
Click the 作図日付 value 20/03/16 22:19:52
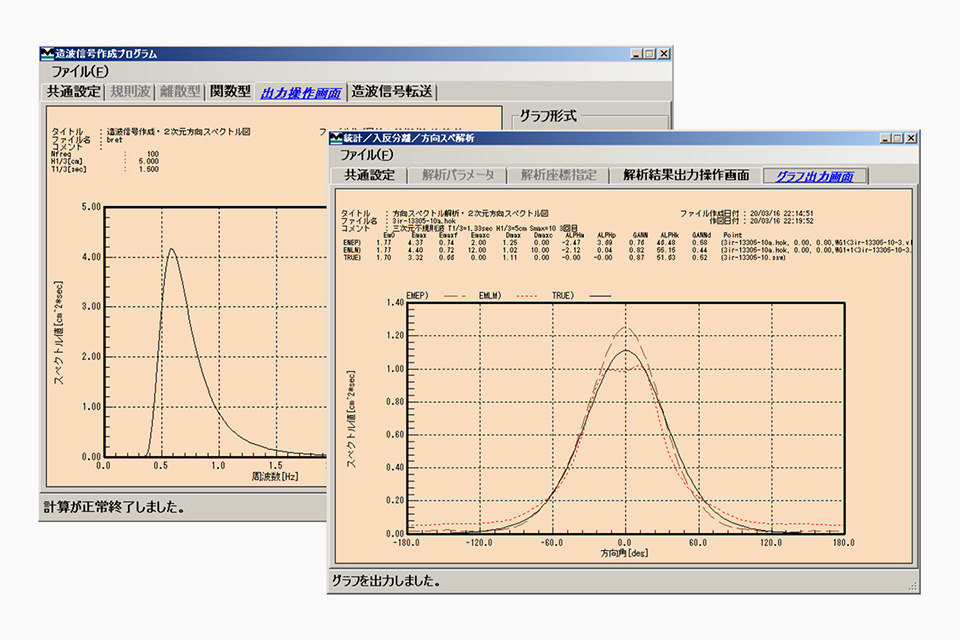[782, 221]
